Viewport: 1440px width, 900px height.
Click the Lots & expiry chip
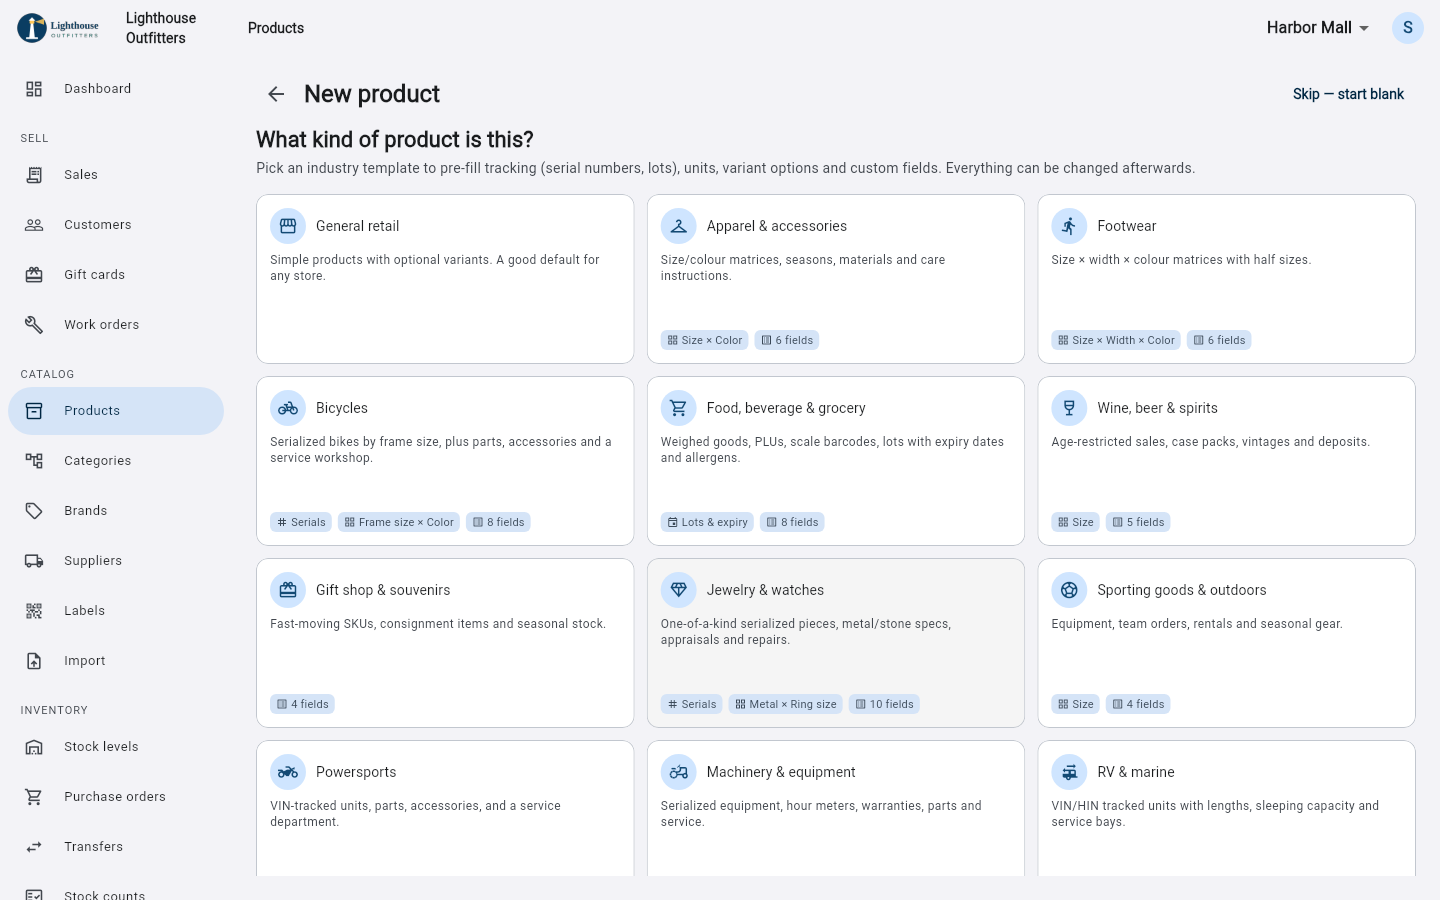708,522
